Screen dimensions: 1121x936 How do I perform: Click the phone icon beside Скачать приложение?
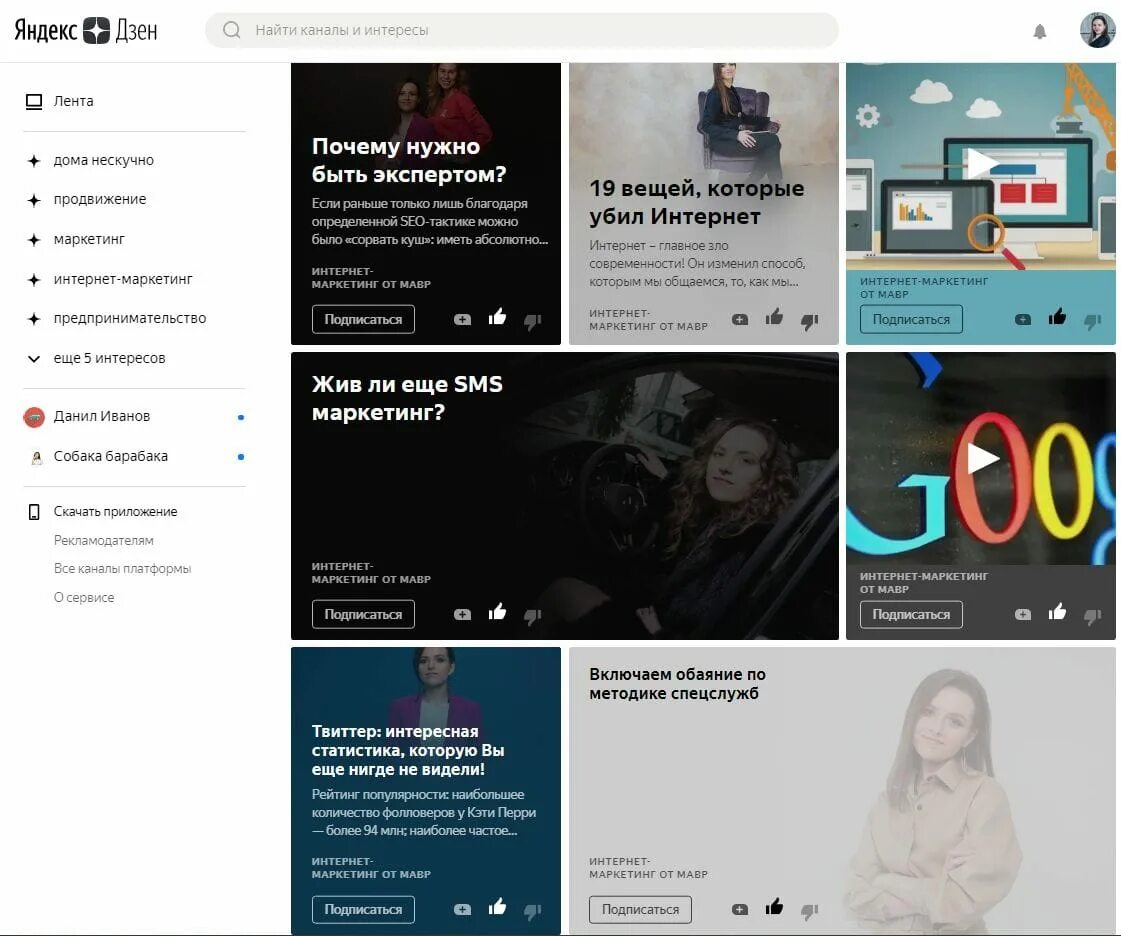pos(34,512)
